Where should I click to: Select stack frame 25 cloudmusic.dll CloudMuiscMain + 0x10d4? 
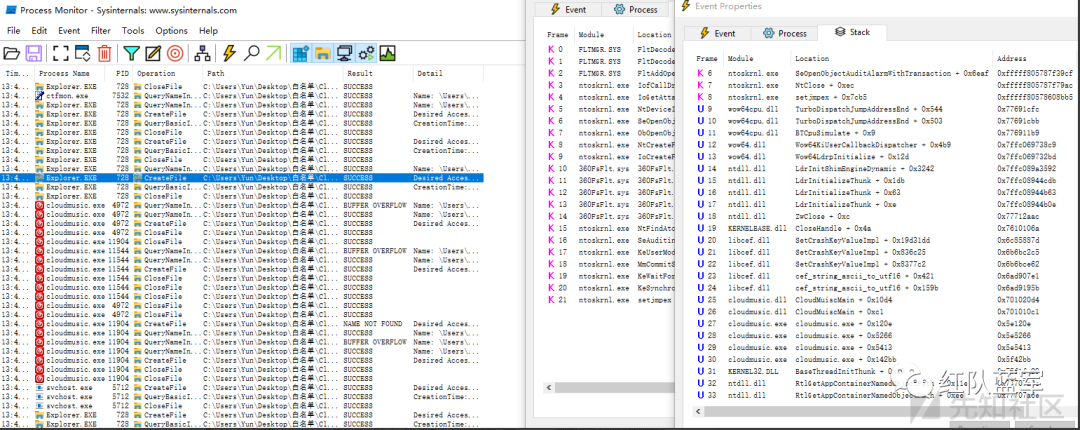tap(882, 300)
